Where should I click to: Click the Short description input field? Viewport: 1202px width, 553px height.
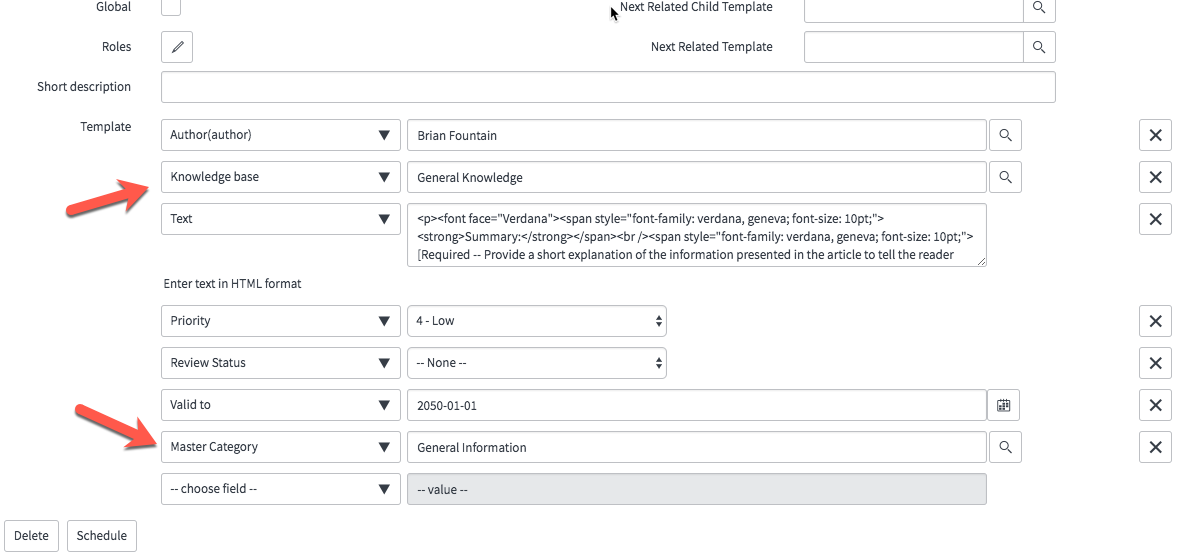tap(608, 87)
